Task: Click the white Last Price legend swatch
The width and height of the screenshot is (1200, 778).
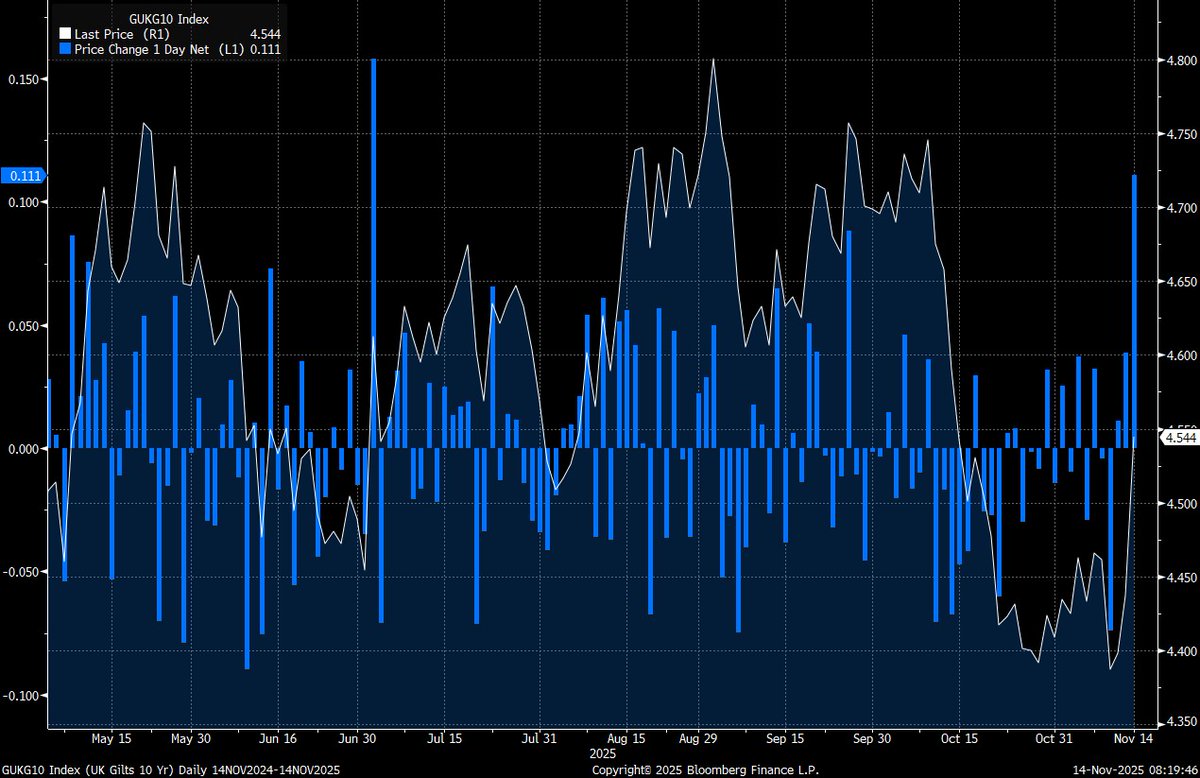Action: [65, 33]
